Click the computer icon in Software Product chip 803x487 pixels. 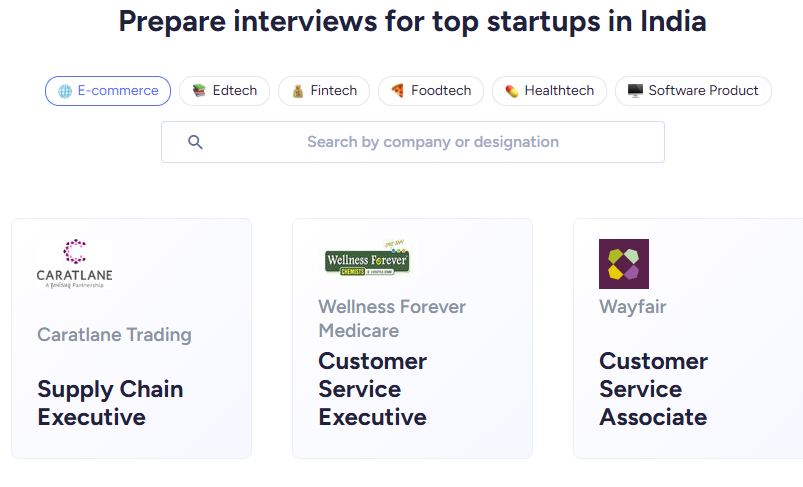pyautogui.click(x=635, y=91)
